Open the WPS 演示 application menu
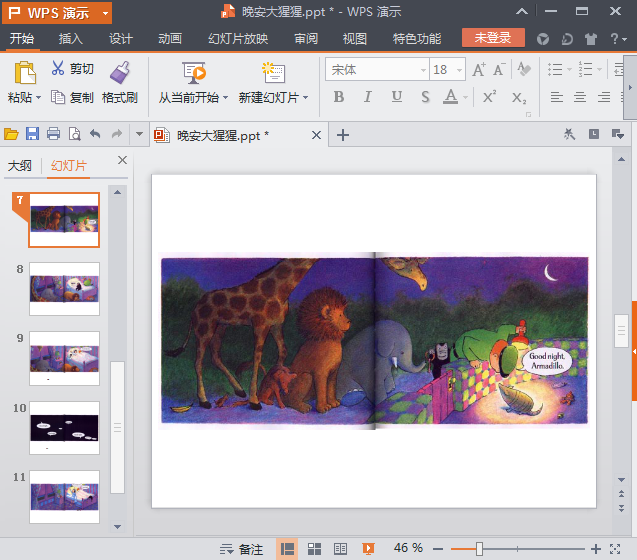Image resolution: width=637 pixels, height=560 pixels. pos(57,13)
